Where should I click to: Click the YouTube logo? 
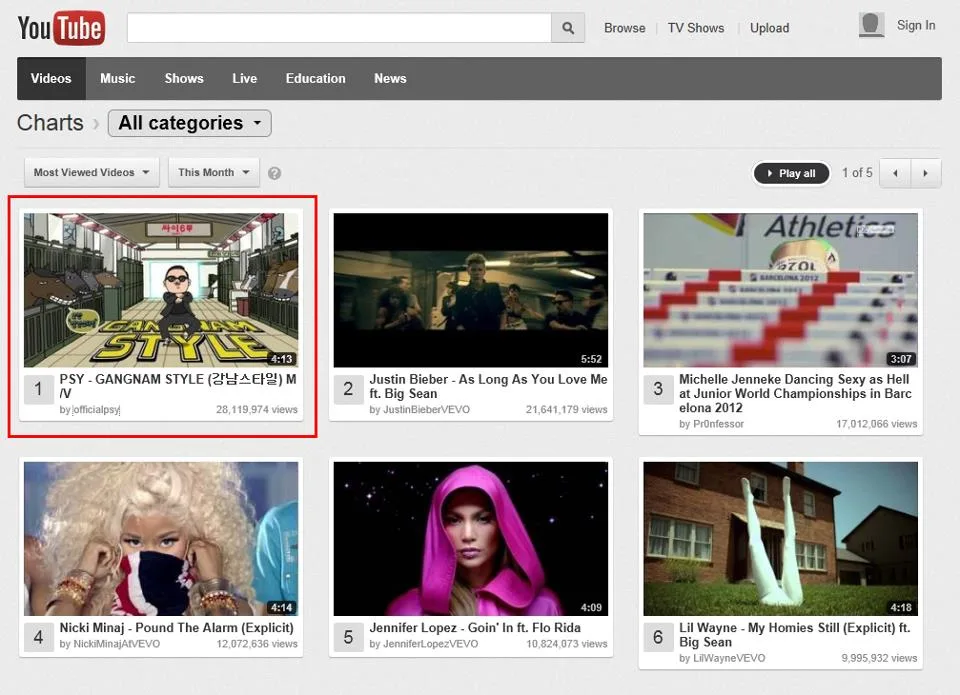tap(60, 28)
